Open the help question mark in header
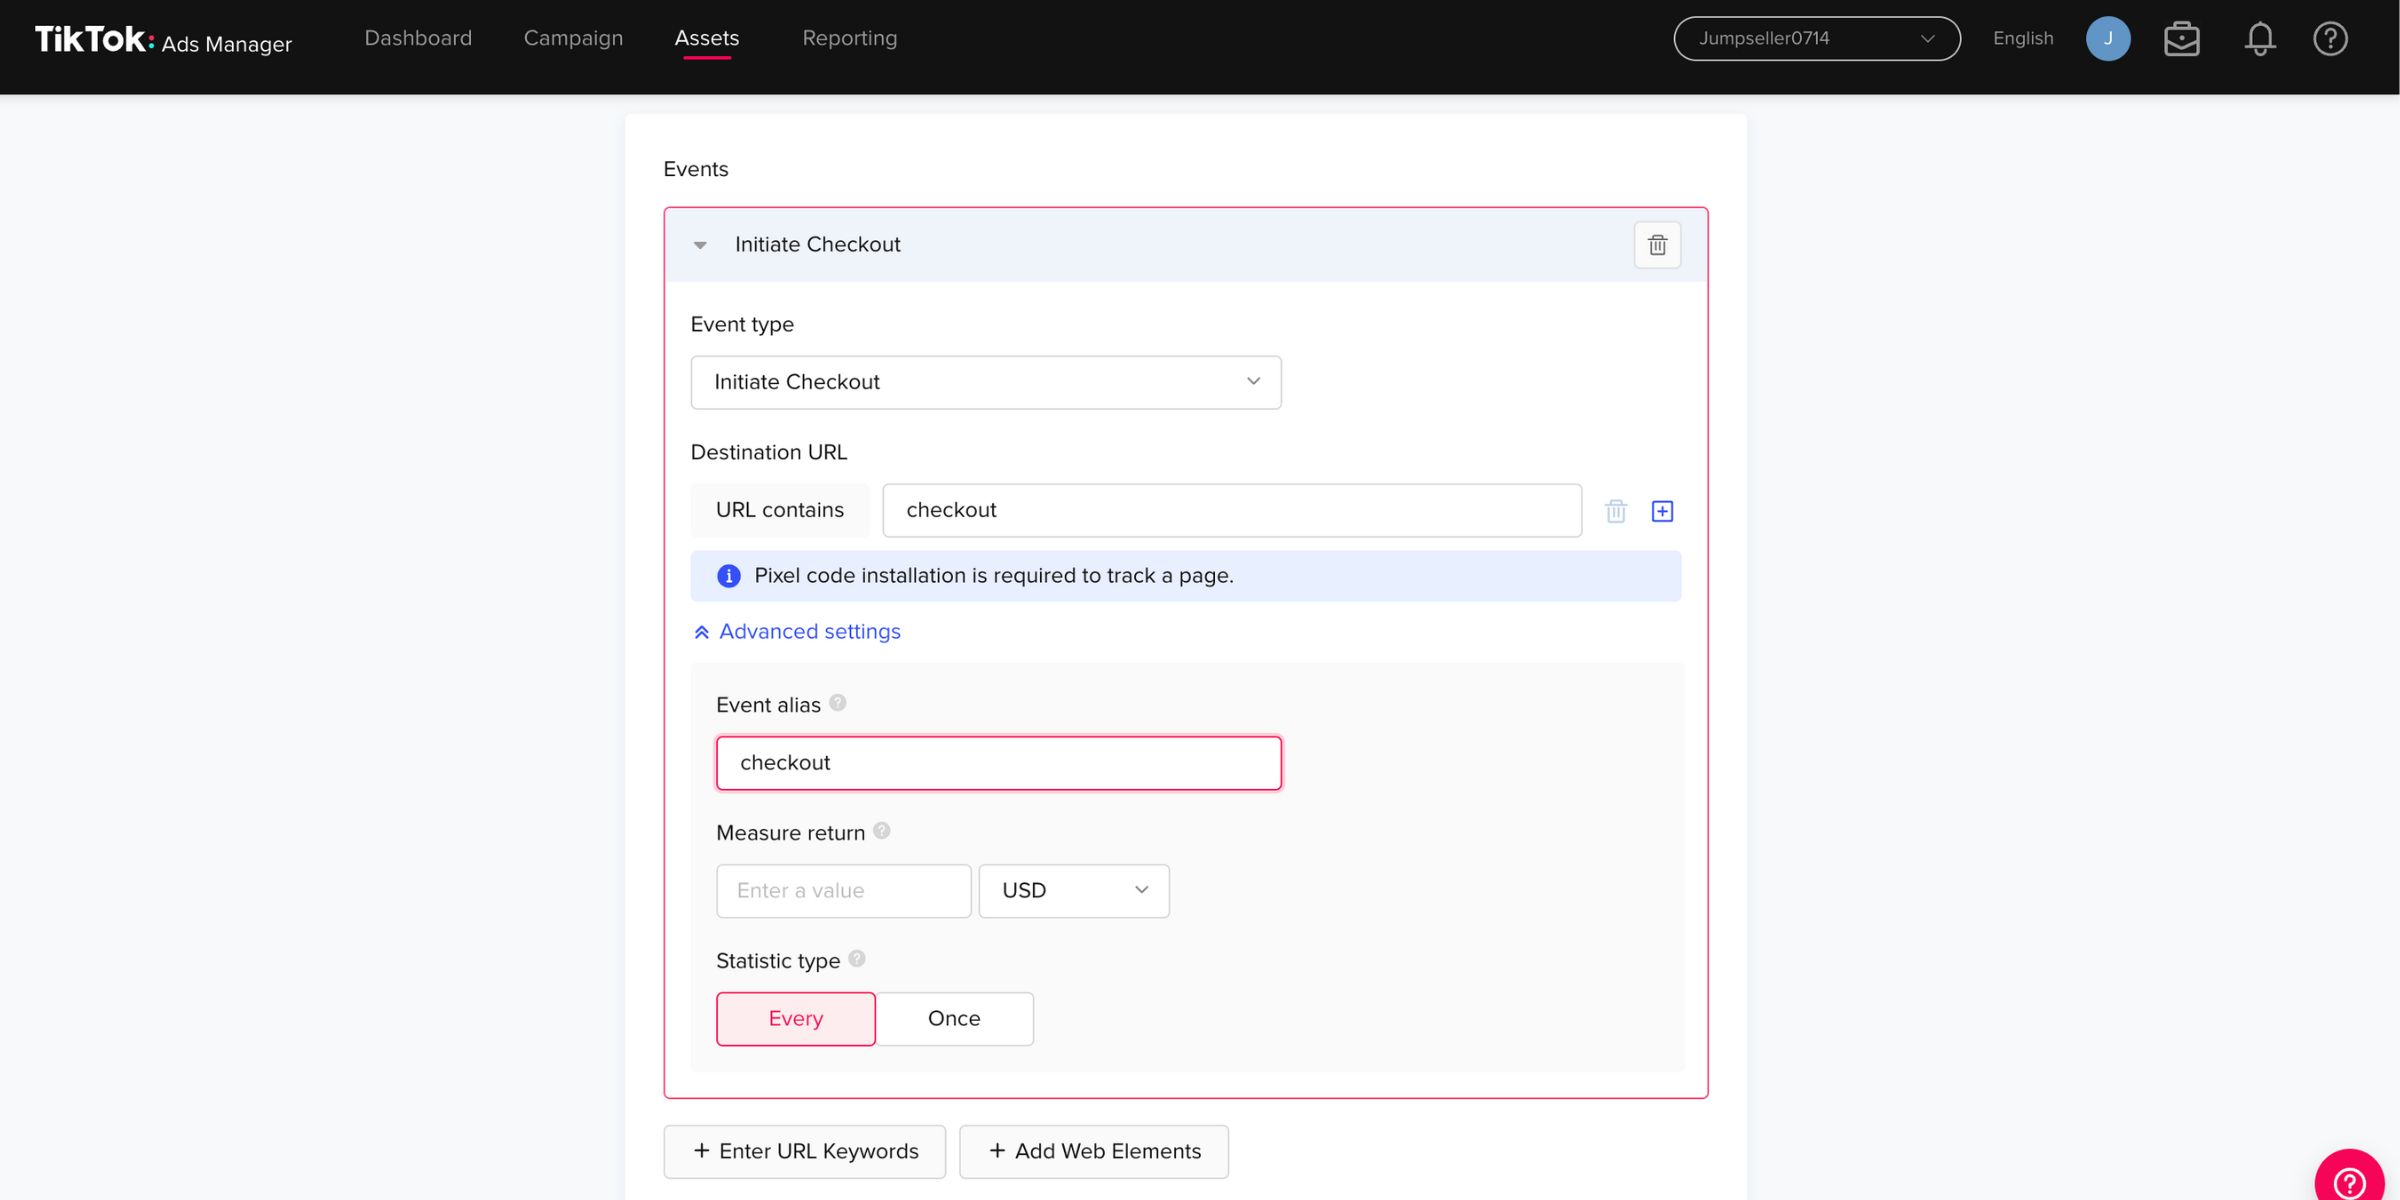Screen dimensions: 2400x1200 pos(2331,39)
